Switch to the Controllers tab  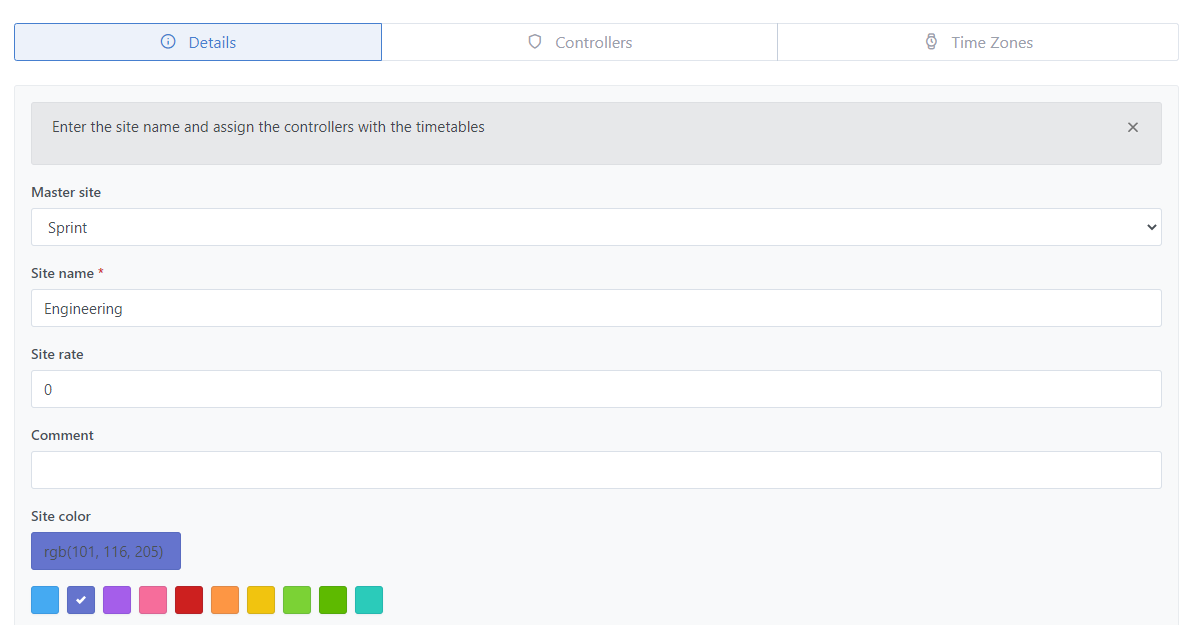(x=579, y=42)
